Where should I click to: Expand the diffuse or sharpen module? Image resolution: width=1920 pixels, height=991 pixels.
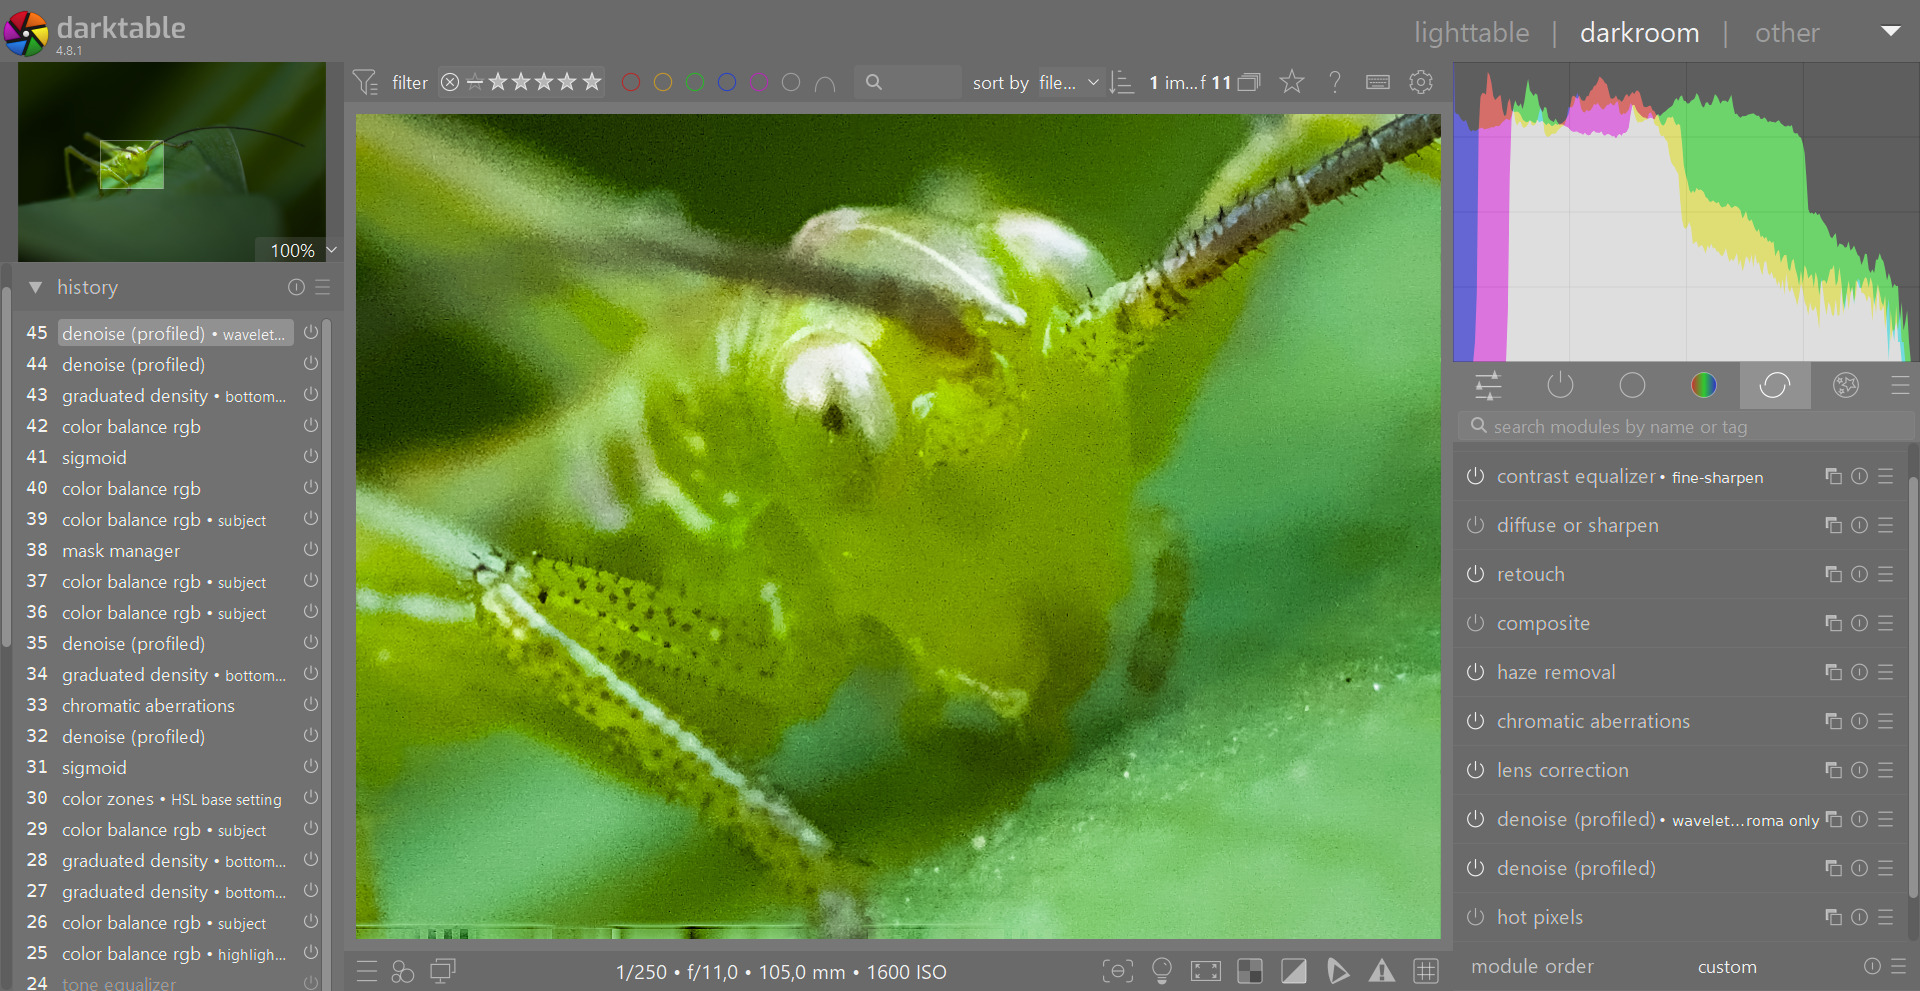1577,525
